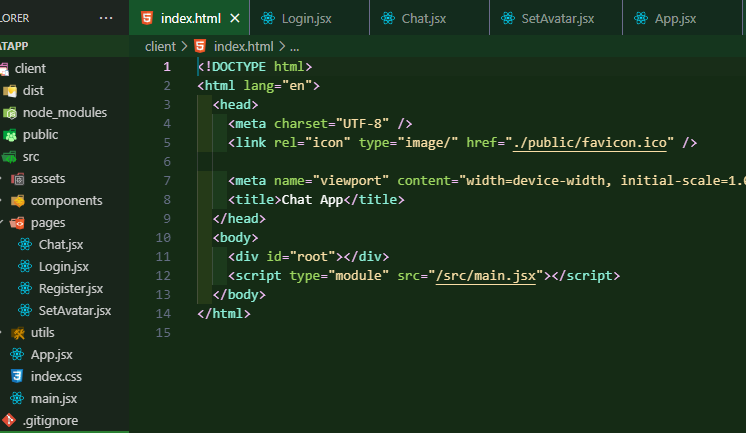Click React icon beside explorer Chat.jsx
This screenshot has width=746, height=433.
[25, 244]
